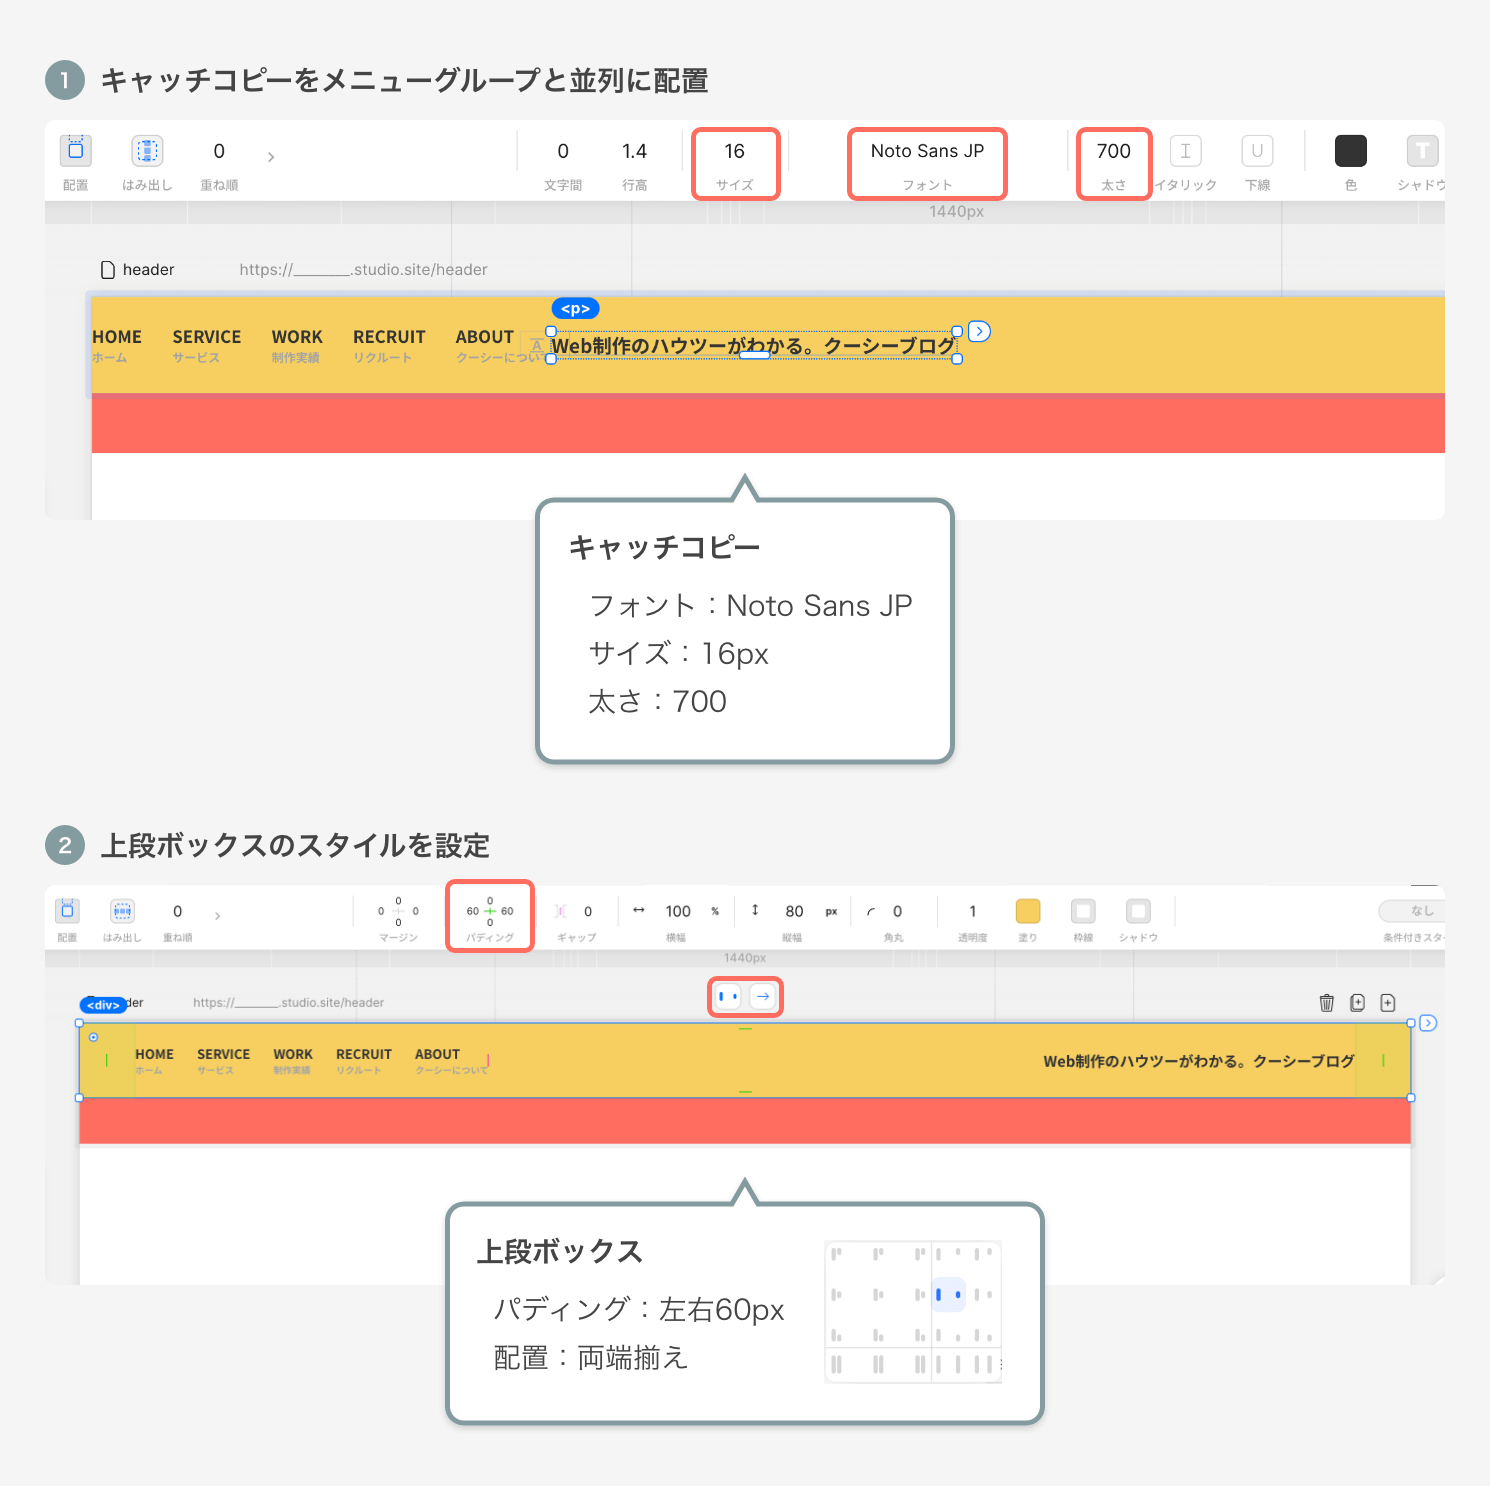Click the width arrows icon beside 100
The image size is (1490, 1486).
pos(639,910)
